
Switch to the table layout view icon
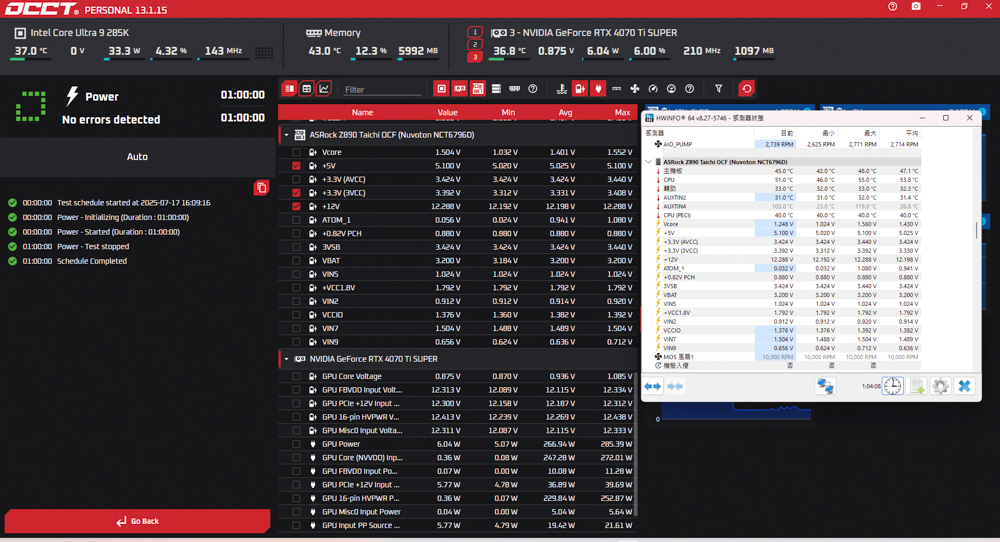[x=307, y=89]
